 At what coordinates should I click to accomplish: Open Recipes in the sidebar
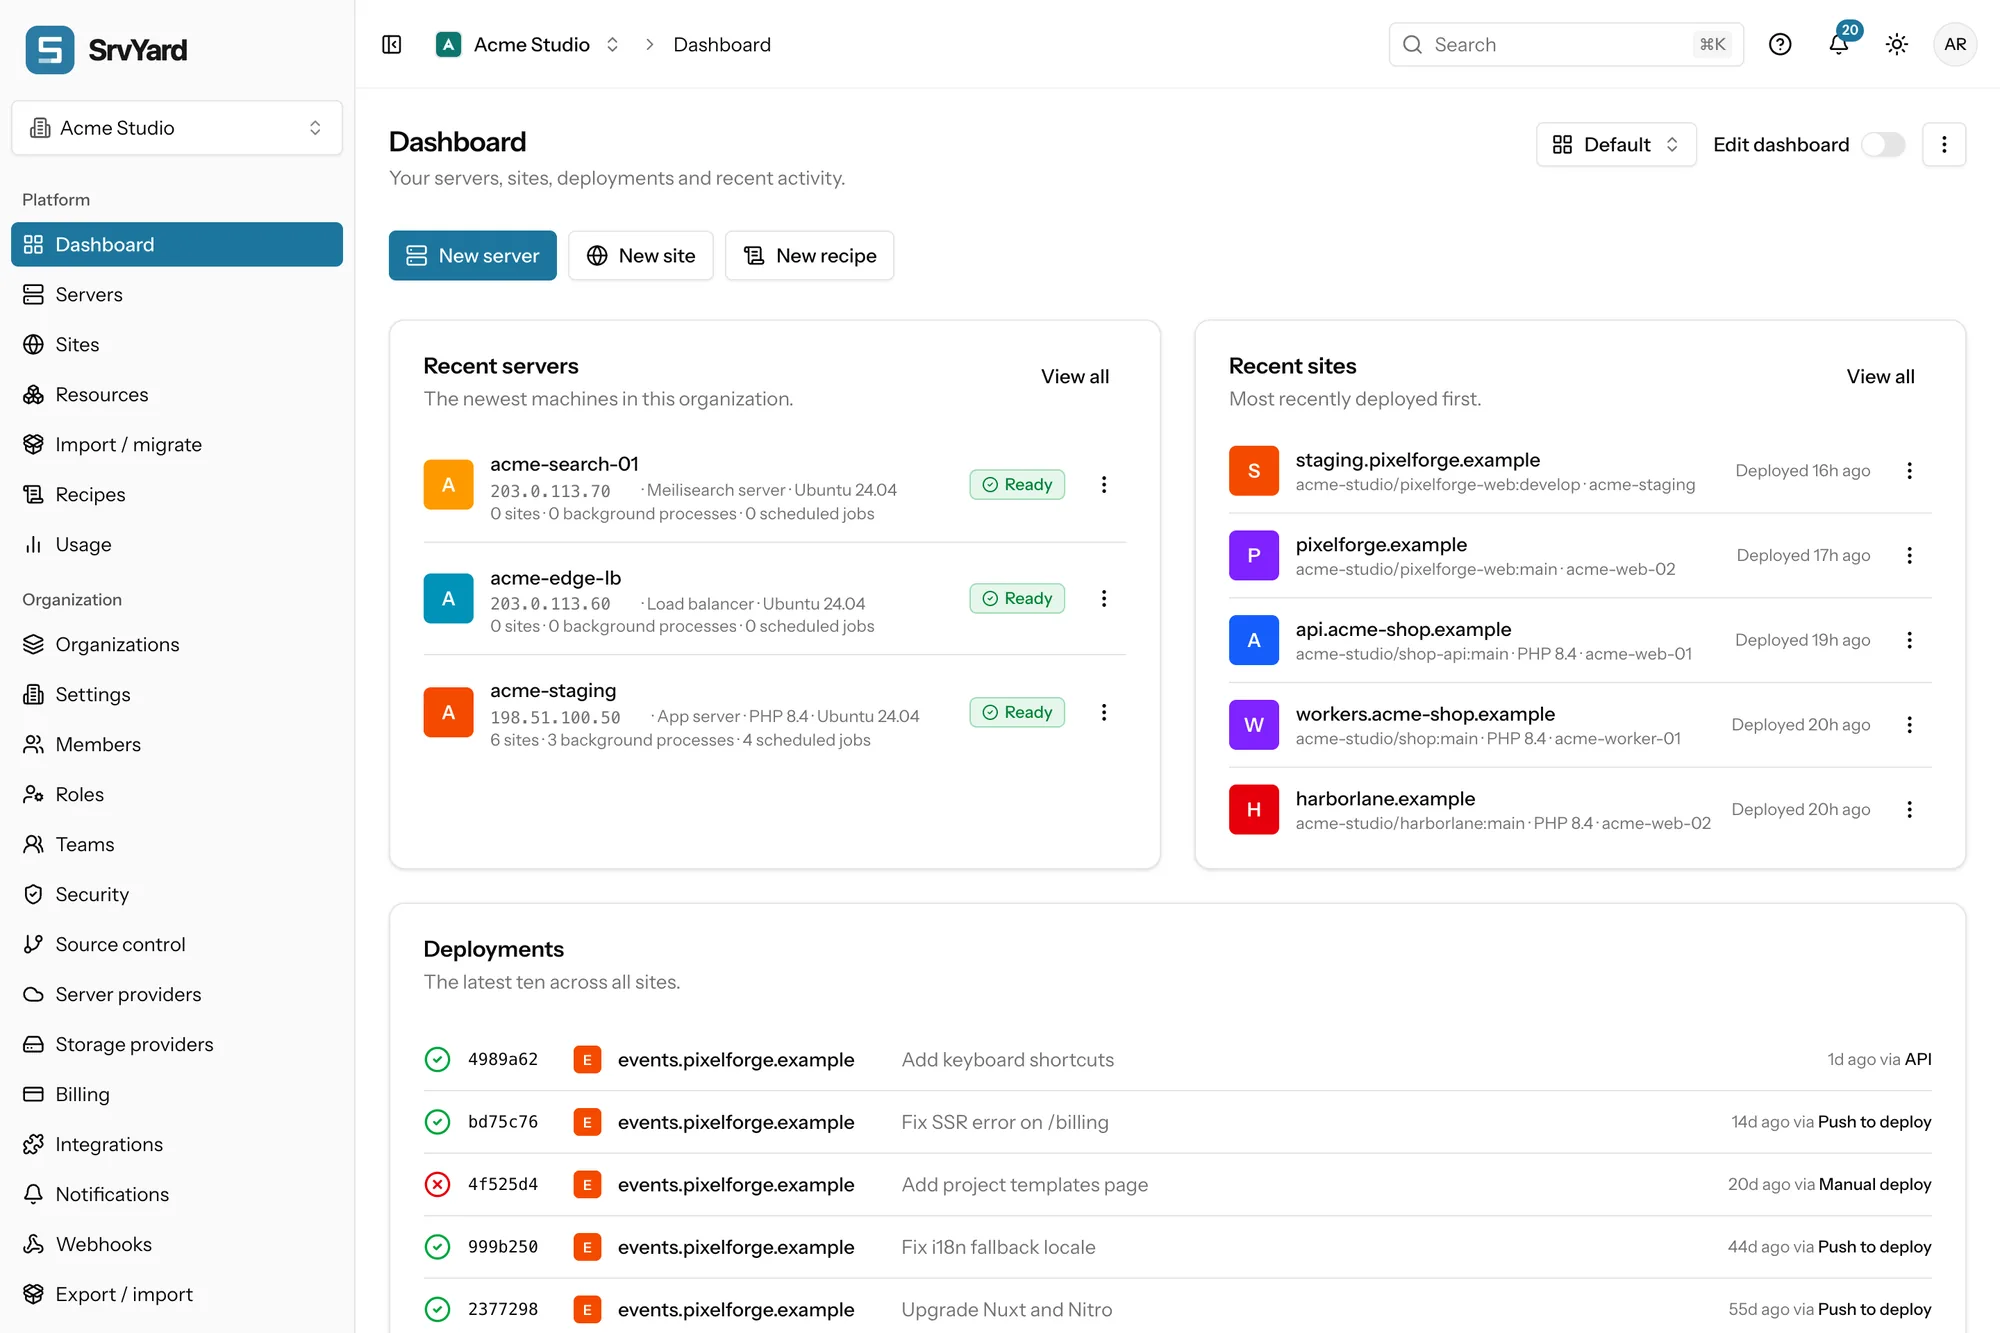(x=177, y=494)
